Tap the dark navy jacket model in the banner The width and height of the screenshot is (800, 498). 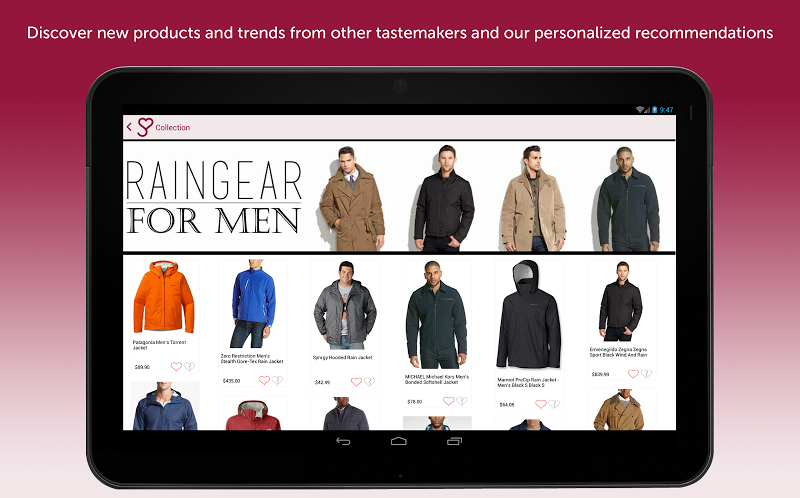coord(628,199)
